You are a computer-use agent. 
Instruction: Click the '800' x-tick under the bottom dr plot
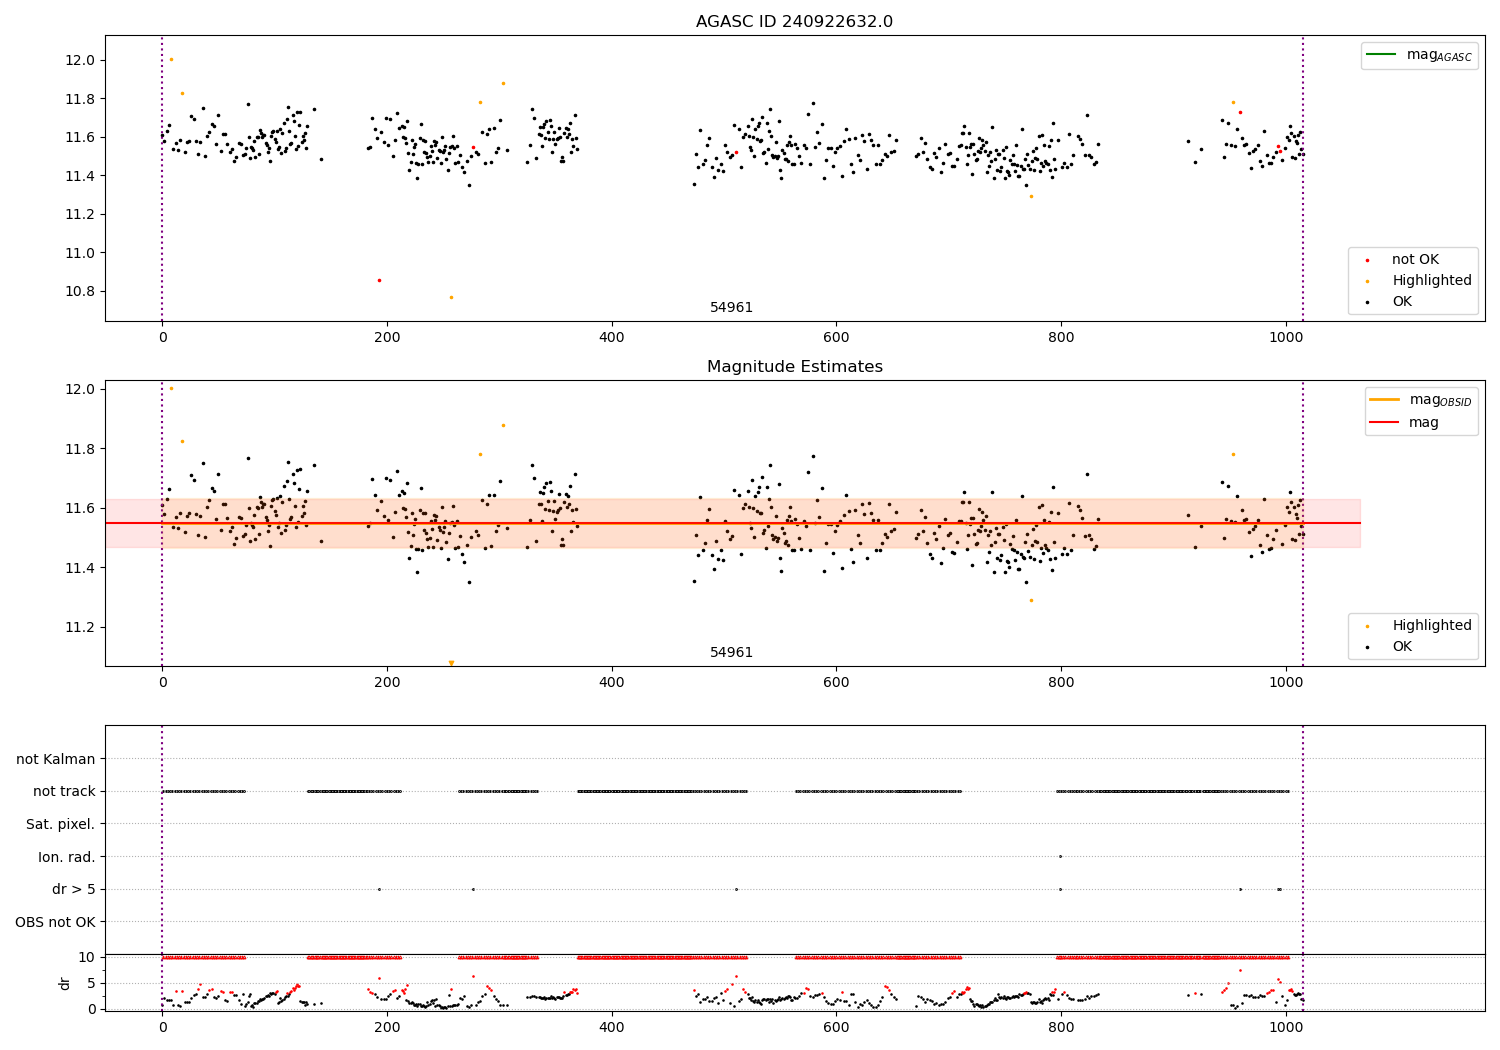[1061, 1027]
